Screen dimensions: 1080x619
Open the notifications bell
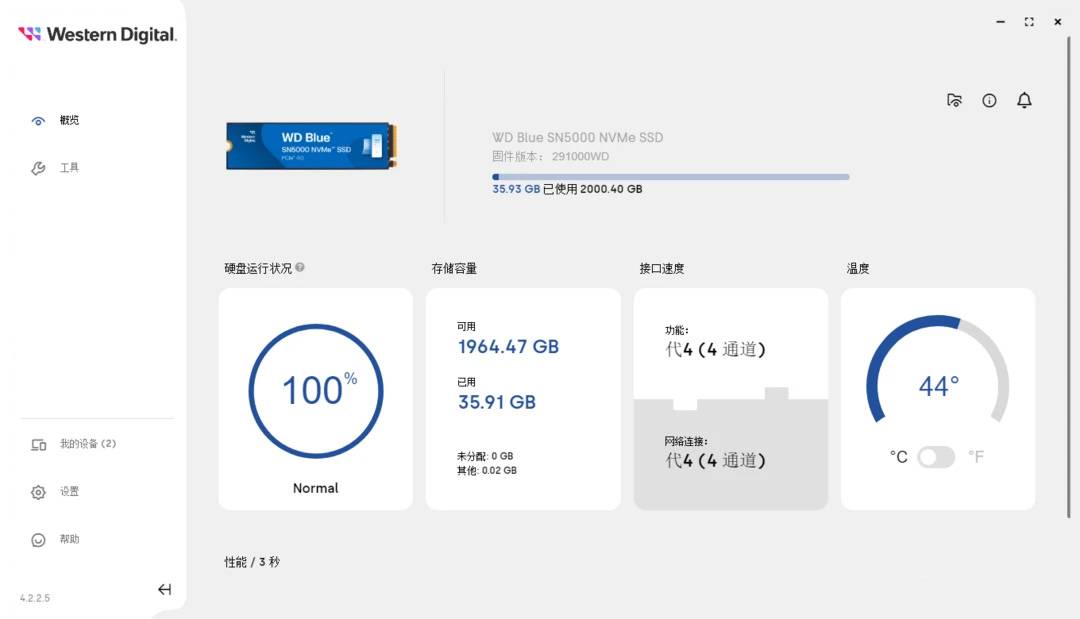coord(1024,101)
